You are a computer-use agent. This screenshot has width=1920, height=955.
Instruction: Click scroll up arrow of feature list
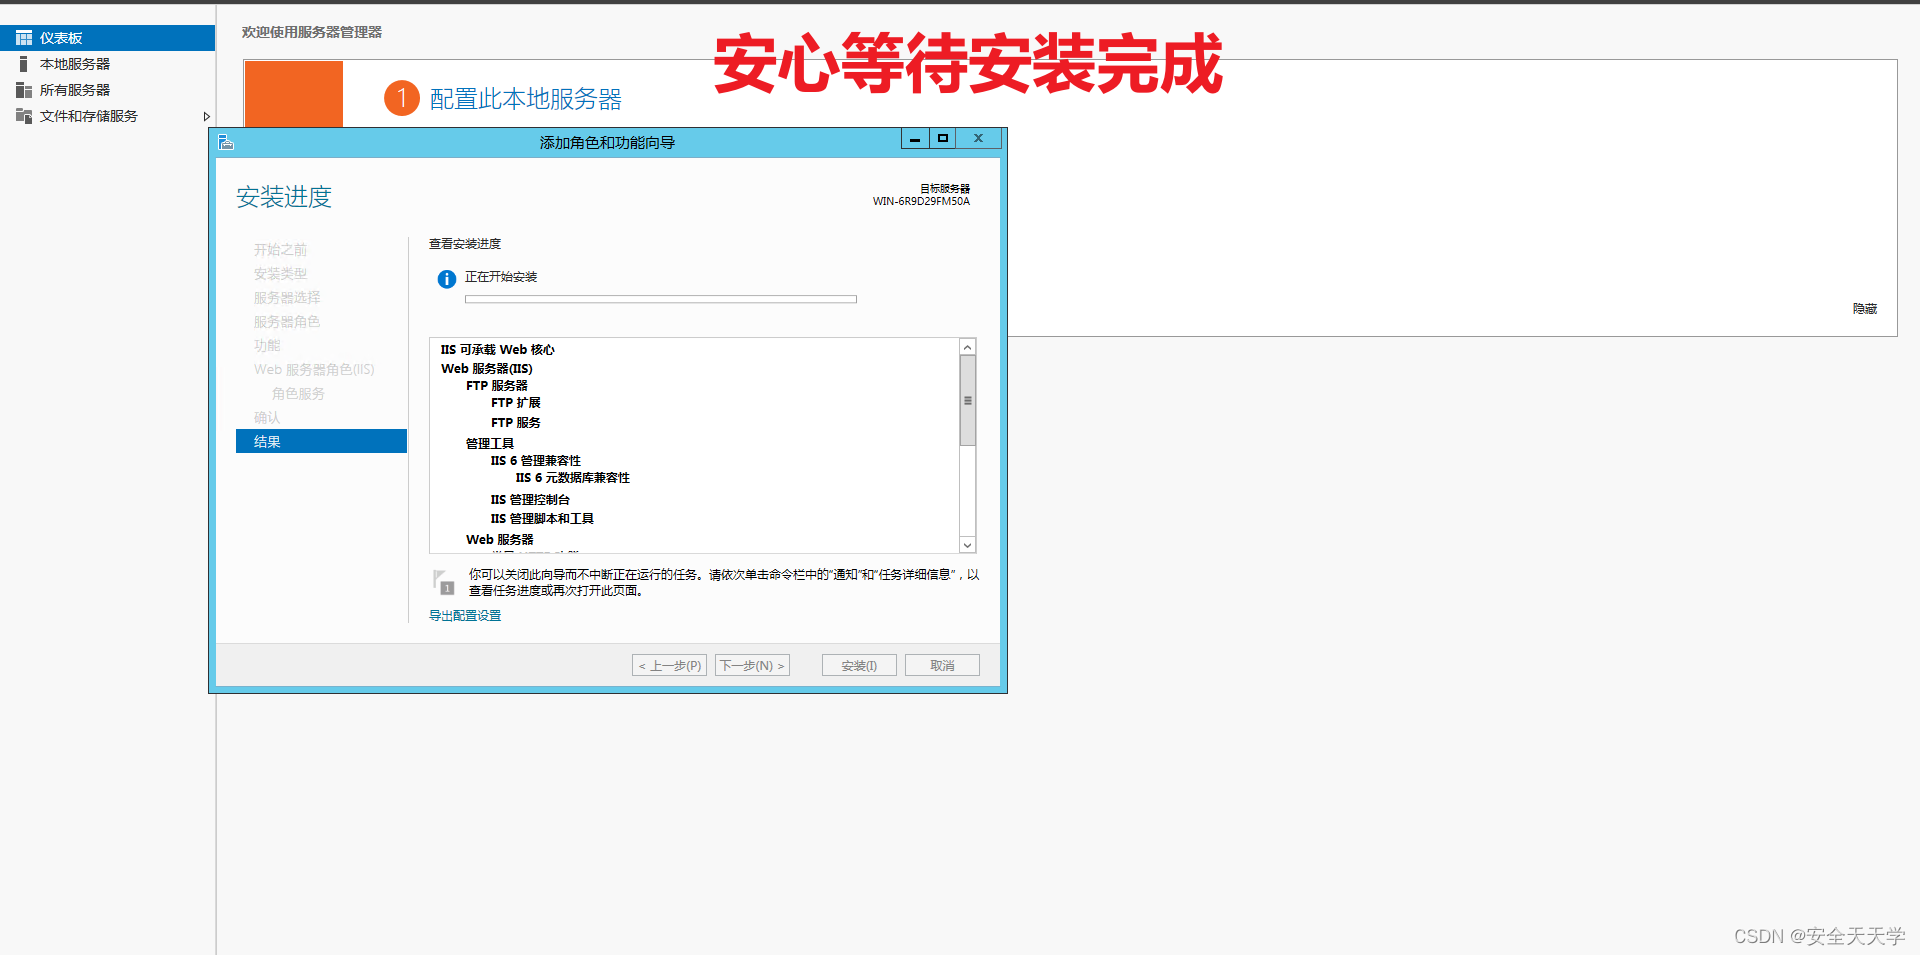(967, 347)
